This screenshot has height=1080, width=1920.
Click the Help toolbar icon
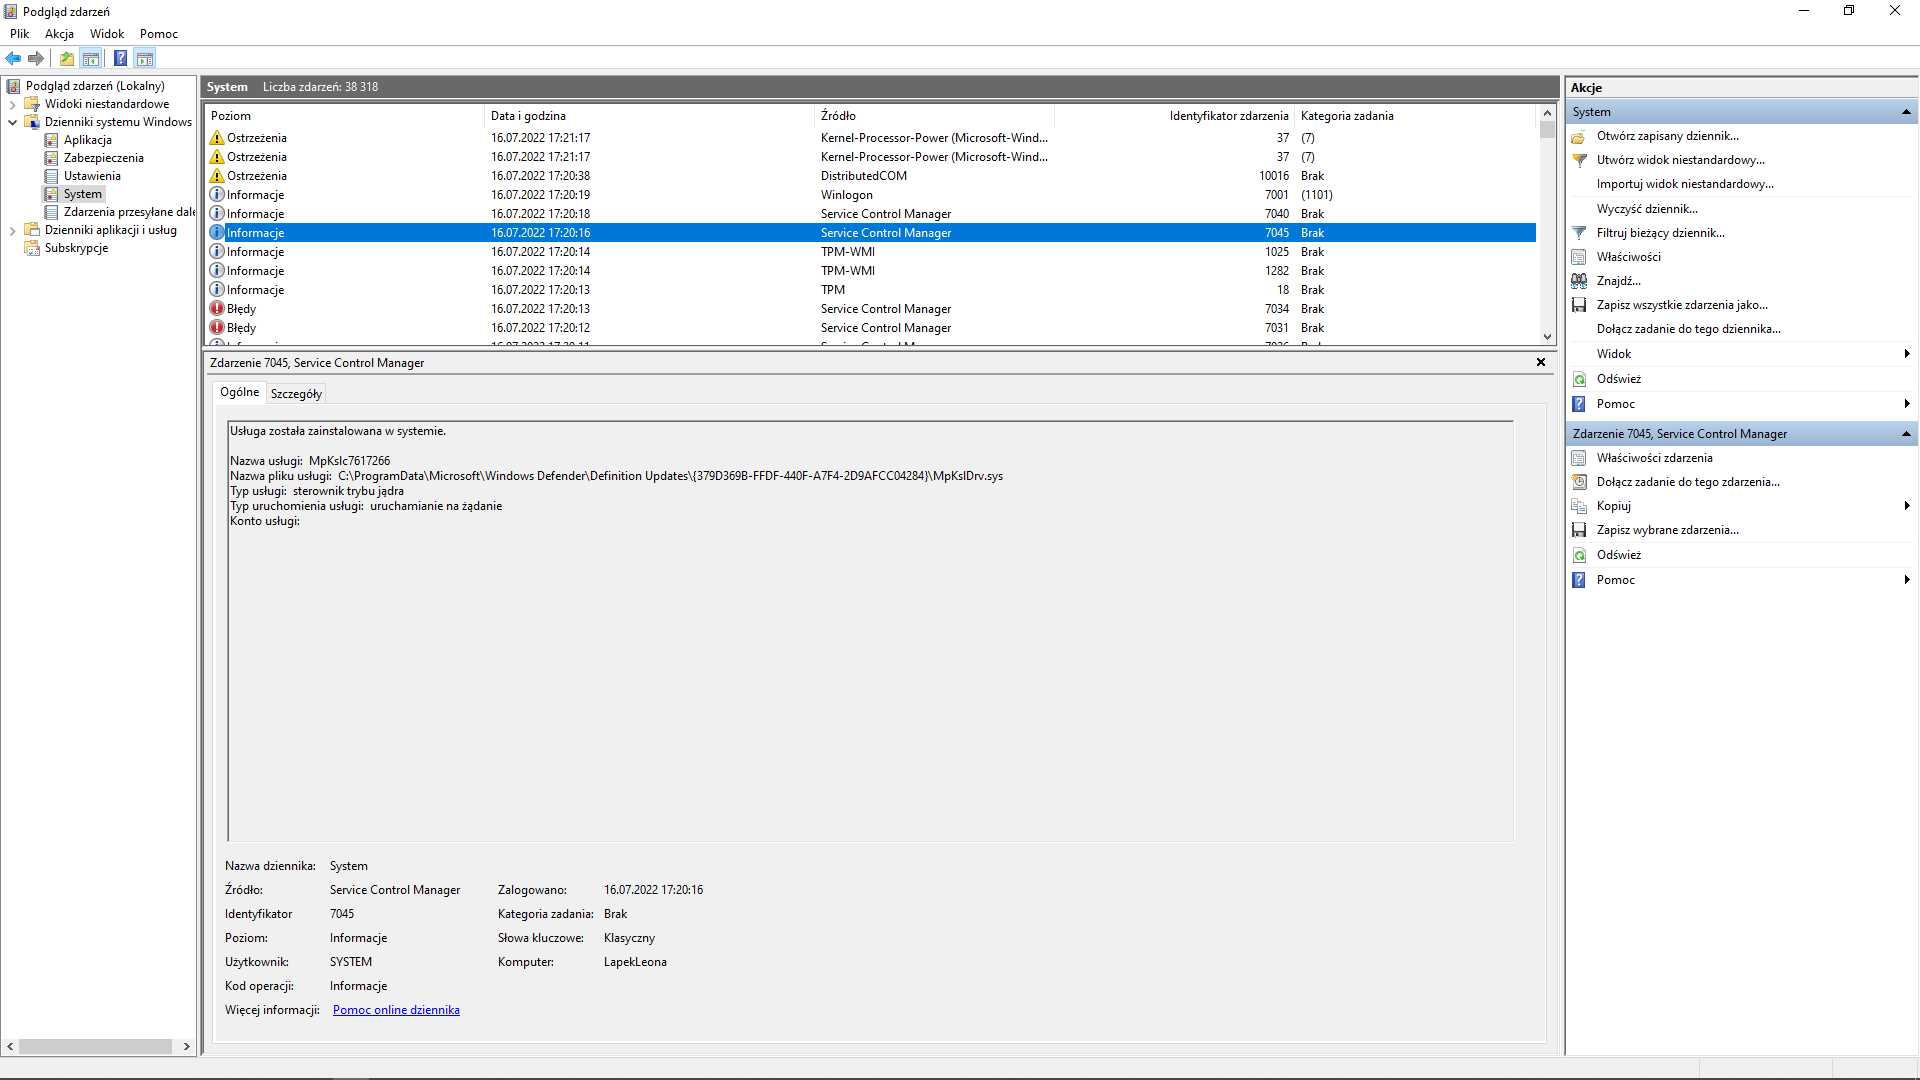tap(120, 58)
